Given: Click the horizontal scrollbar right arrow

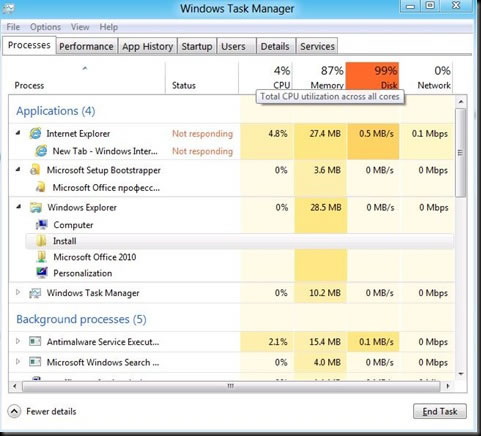Looking at the screenshot, I should pos(448,386).
